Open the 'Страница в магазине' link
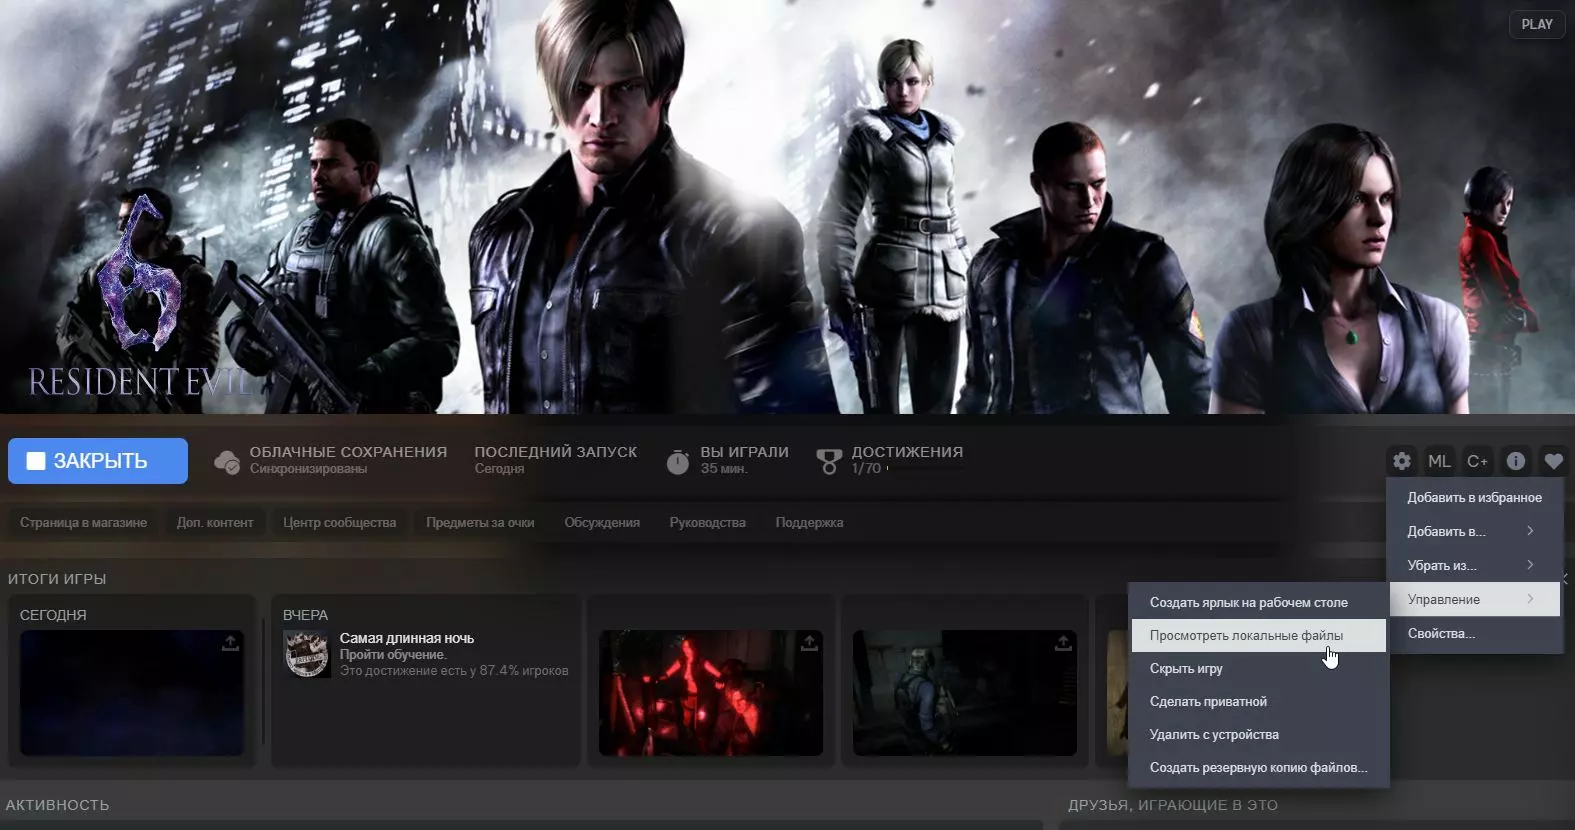This screenshot has width=1575, height=830. pyautogui.click(x=83, y=522)
